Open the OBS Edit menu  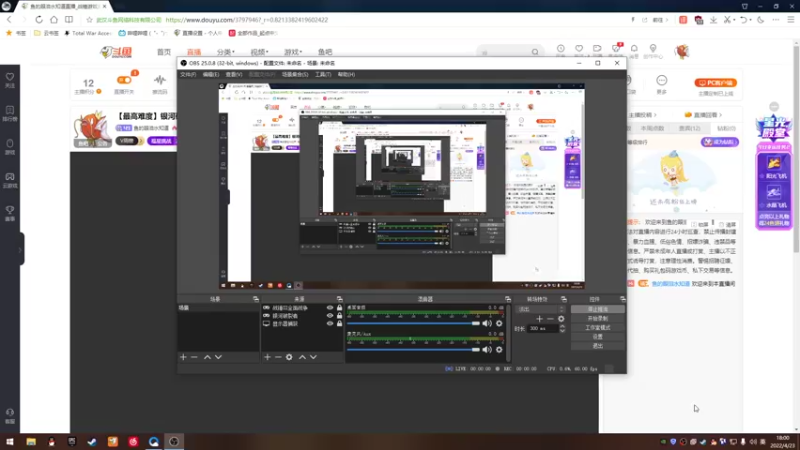click(x=211, y=74)
